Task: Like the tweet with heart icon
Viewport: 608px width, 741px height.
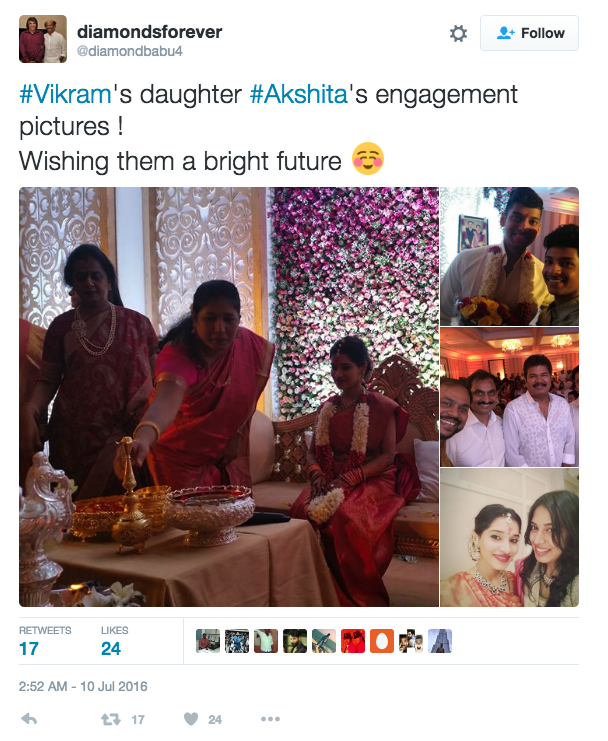Action: [x=191, y=719]
